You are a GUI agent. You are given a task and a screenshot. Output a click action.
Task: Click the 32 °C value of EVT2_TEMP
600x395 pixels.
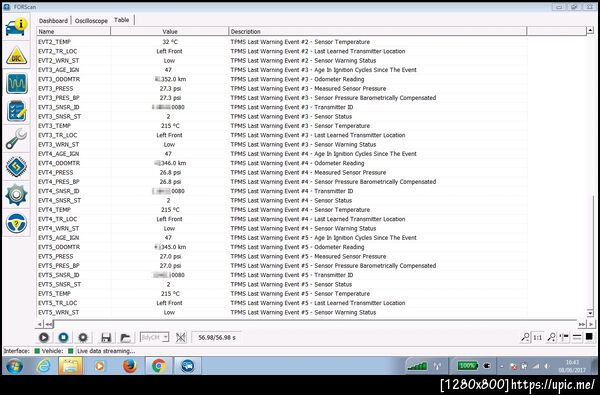170,42
